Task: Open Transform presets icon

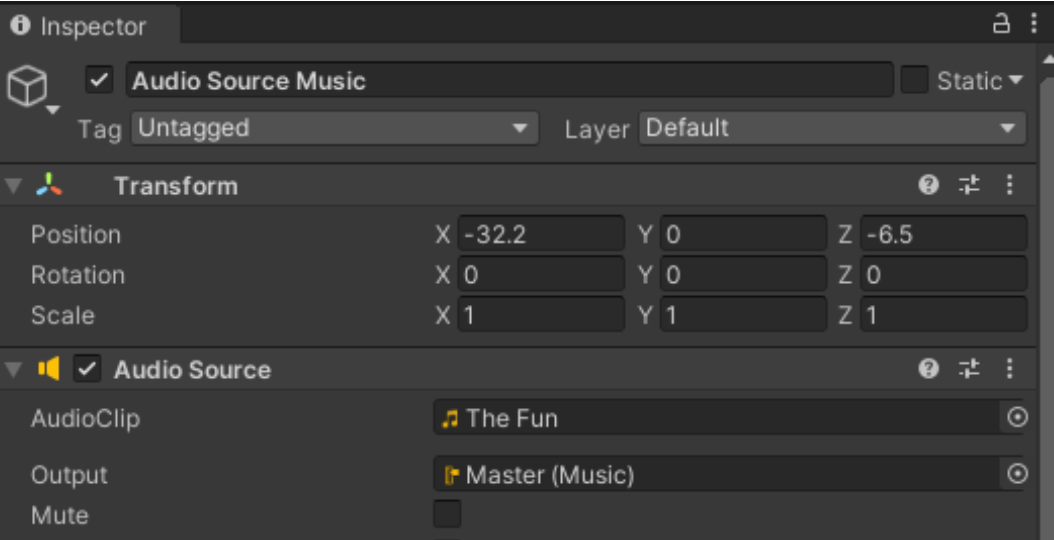Action: pyautogui.click(x=969, y=186)
